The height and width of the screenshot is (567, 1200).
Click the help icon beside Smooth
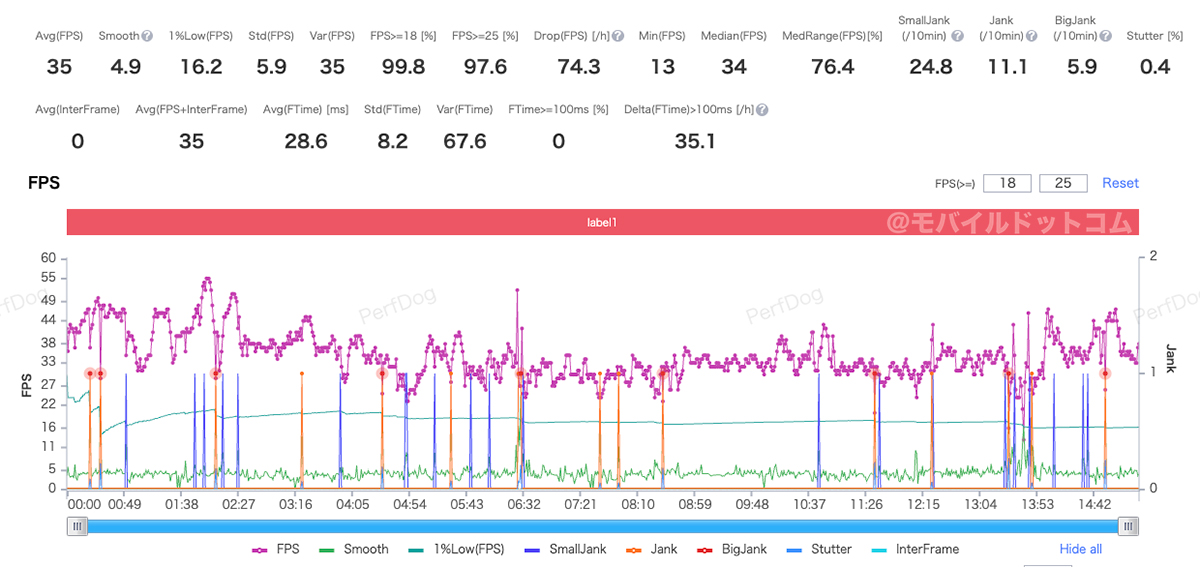[147, 36]
